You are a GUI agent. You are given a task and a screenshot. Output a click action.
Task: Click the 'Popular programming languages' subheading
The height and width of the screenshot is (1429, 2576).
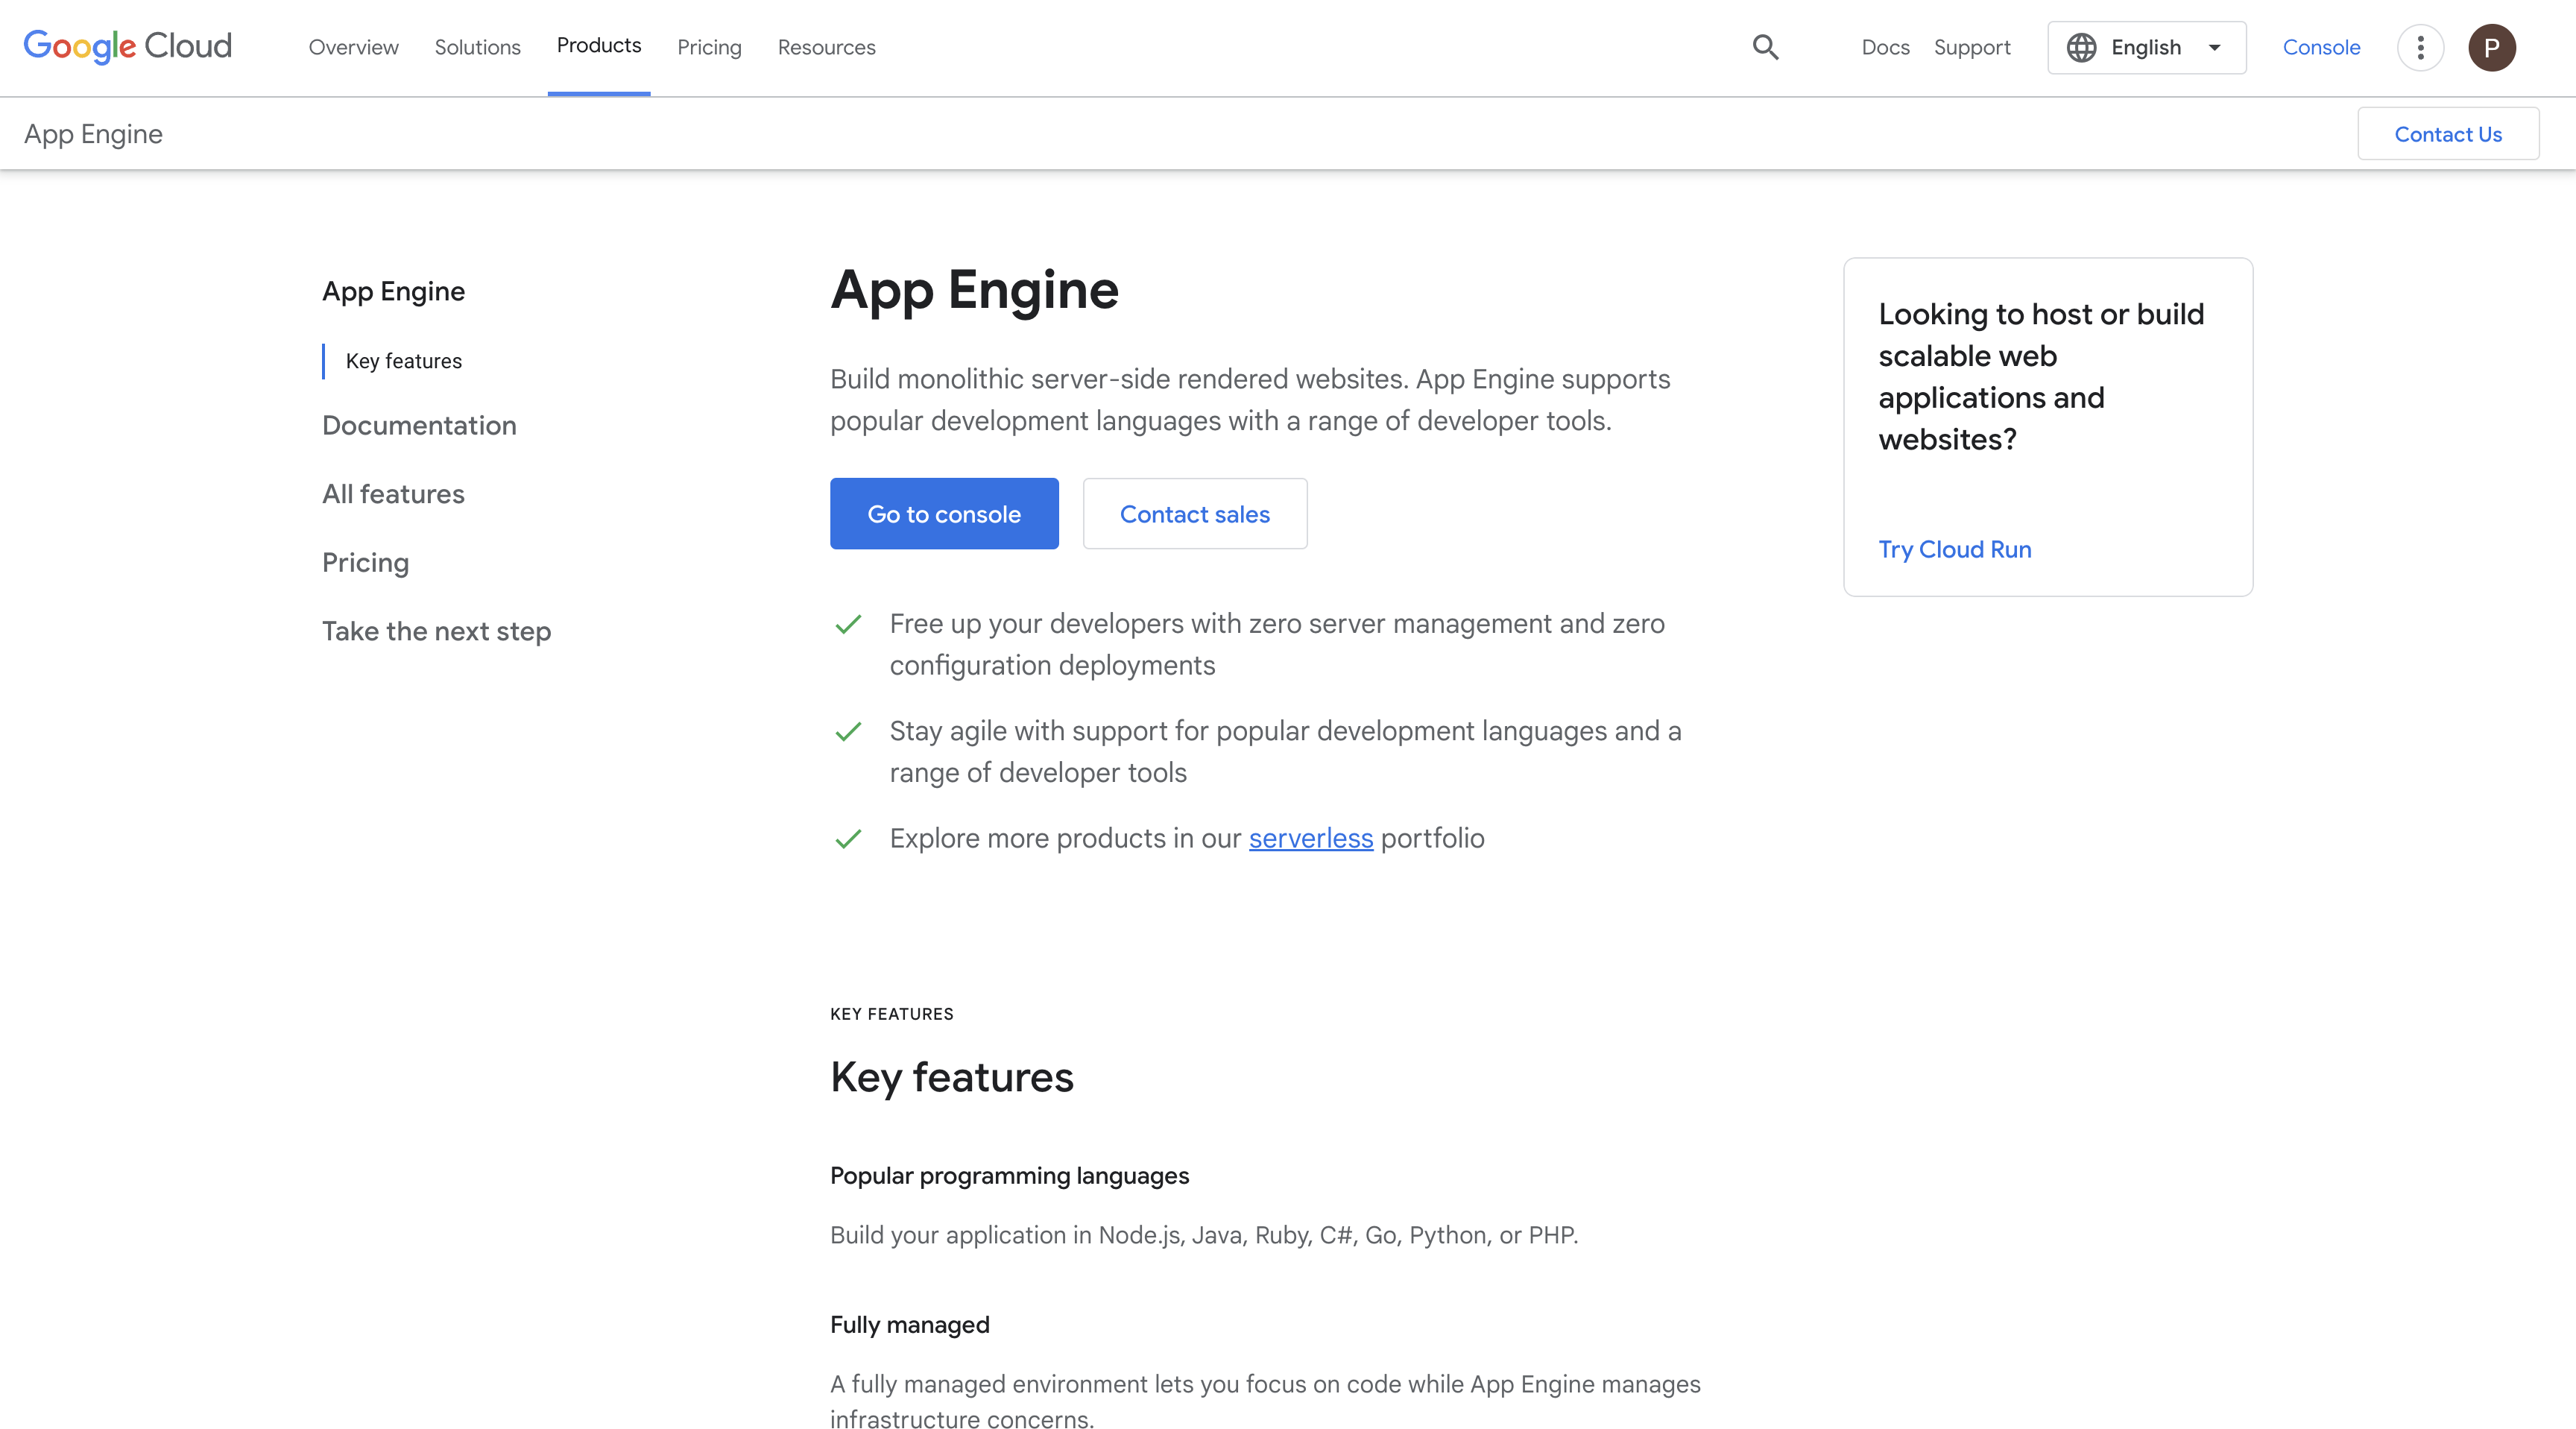pos(1009,1176)
